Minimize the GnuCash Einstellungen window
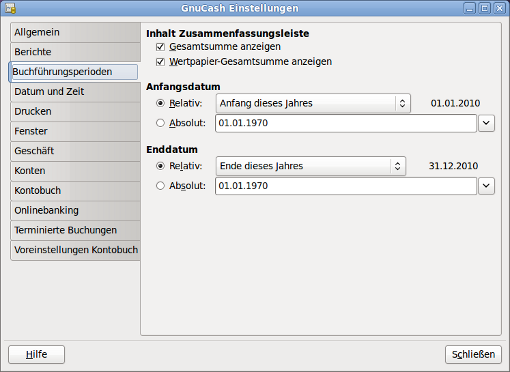 click(x=470, y=8)
